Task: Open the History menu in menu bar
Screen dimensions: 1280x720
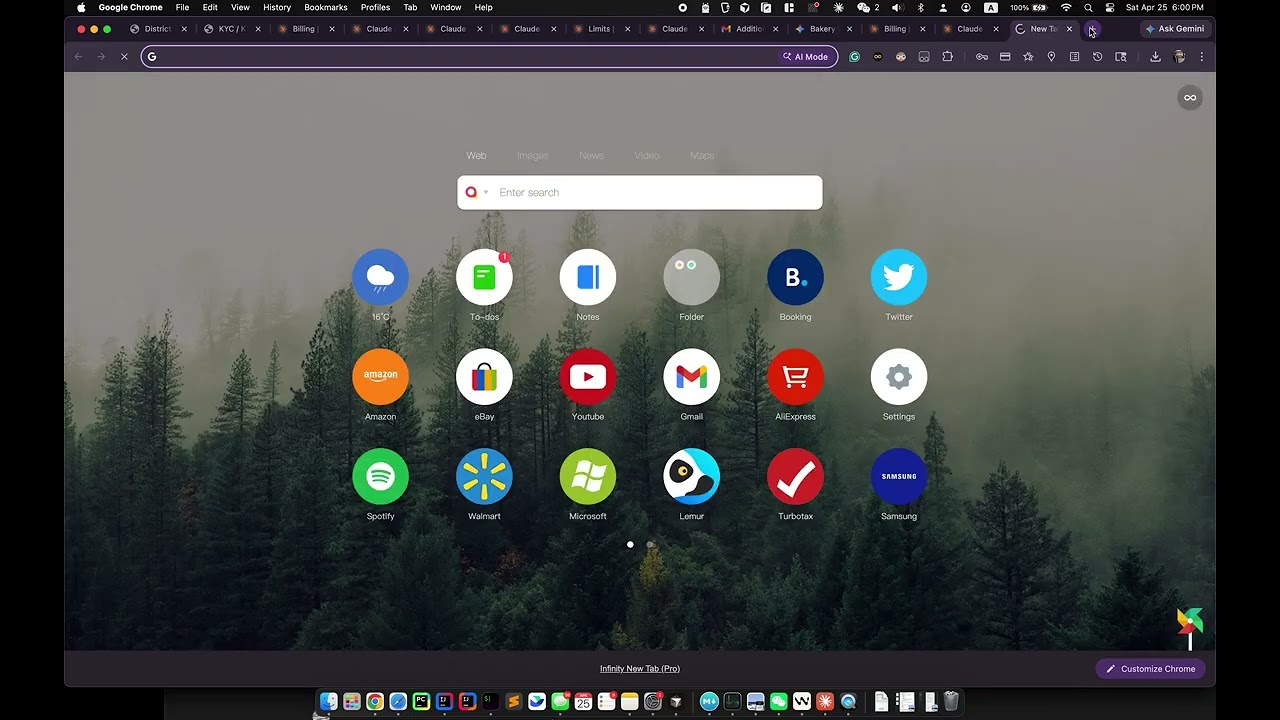Action: (277, 7)
